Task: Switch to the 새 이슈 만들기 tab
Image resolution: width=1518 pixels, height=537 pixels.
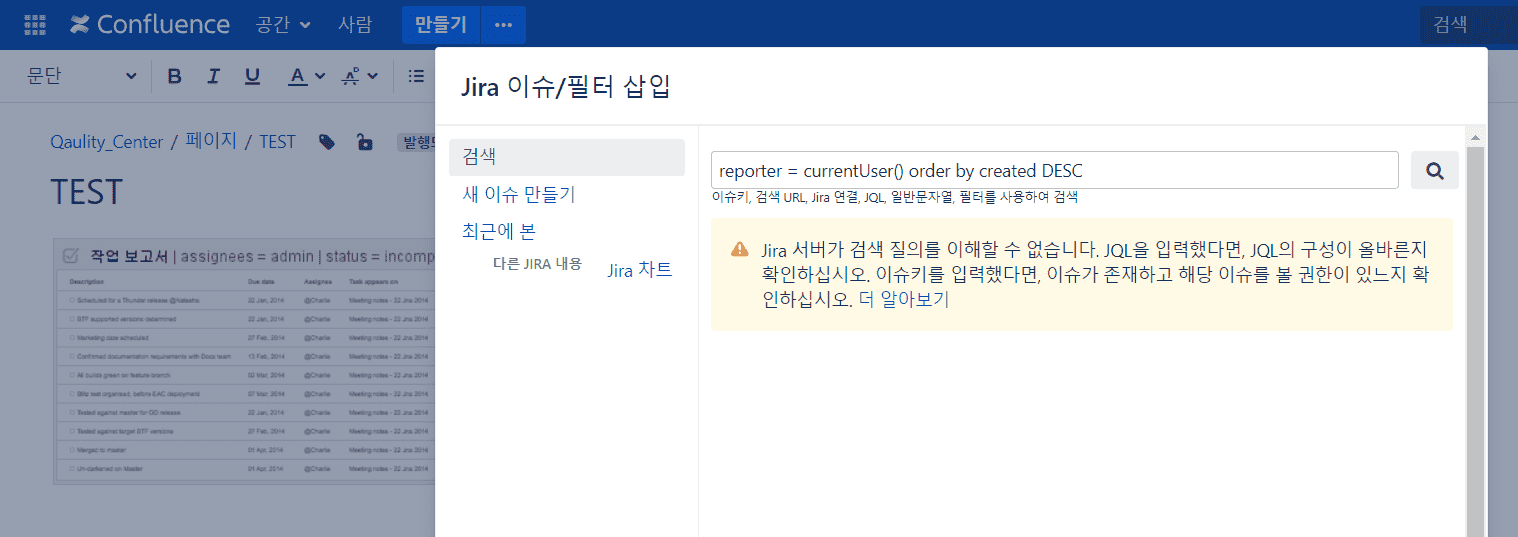Action: (x=519, y=194)
